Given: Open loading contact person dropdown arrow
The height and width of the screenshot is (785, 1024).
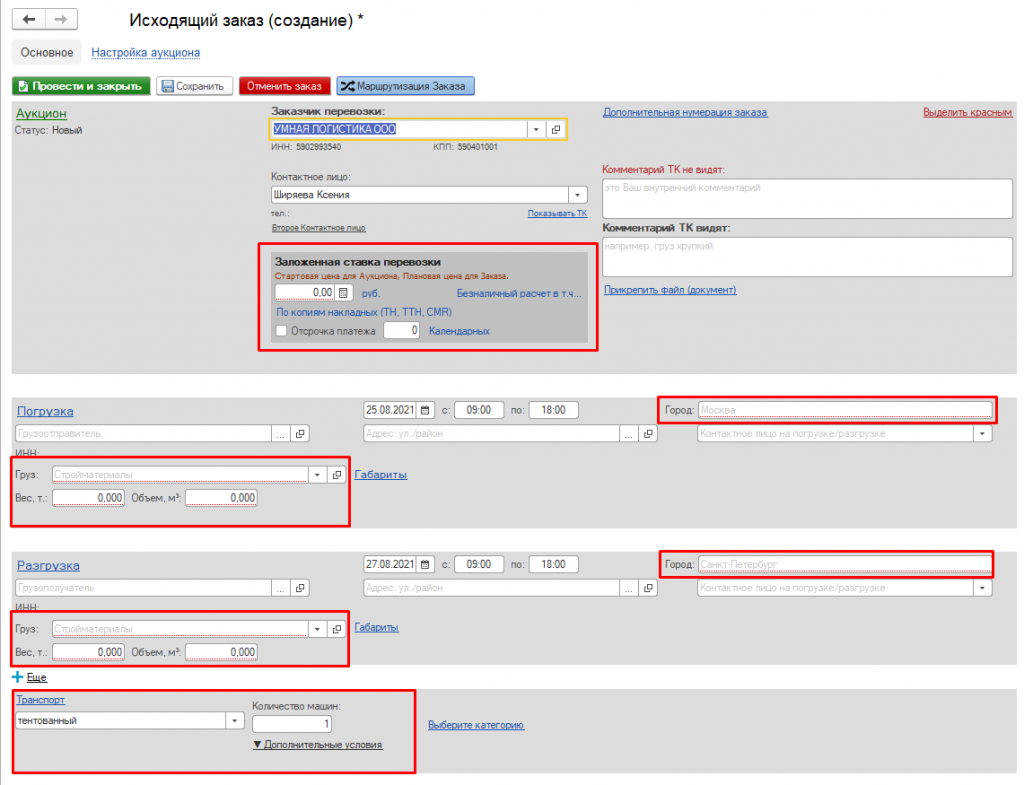Looking at the screenshot, I should coord(982,434).
